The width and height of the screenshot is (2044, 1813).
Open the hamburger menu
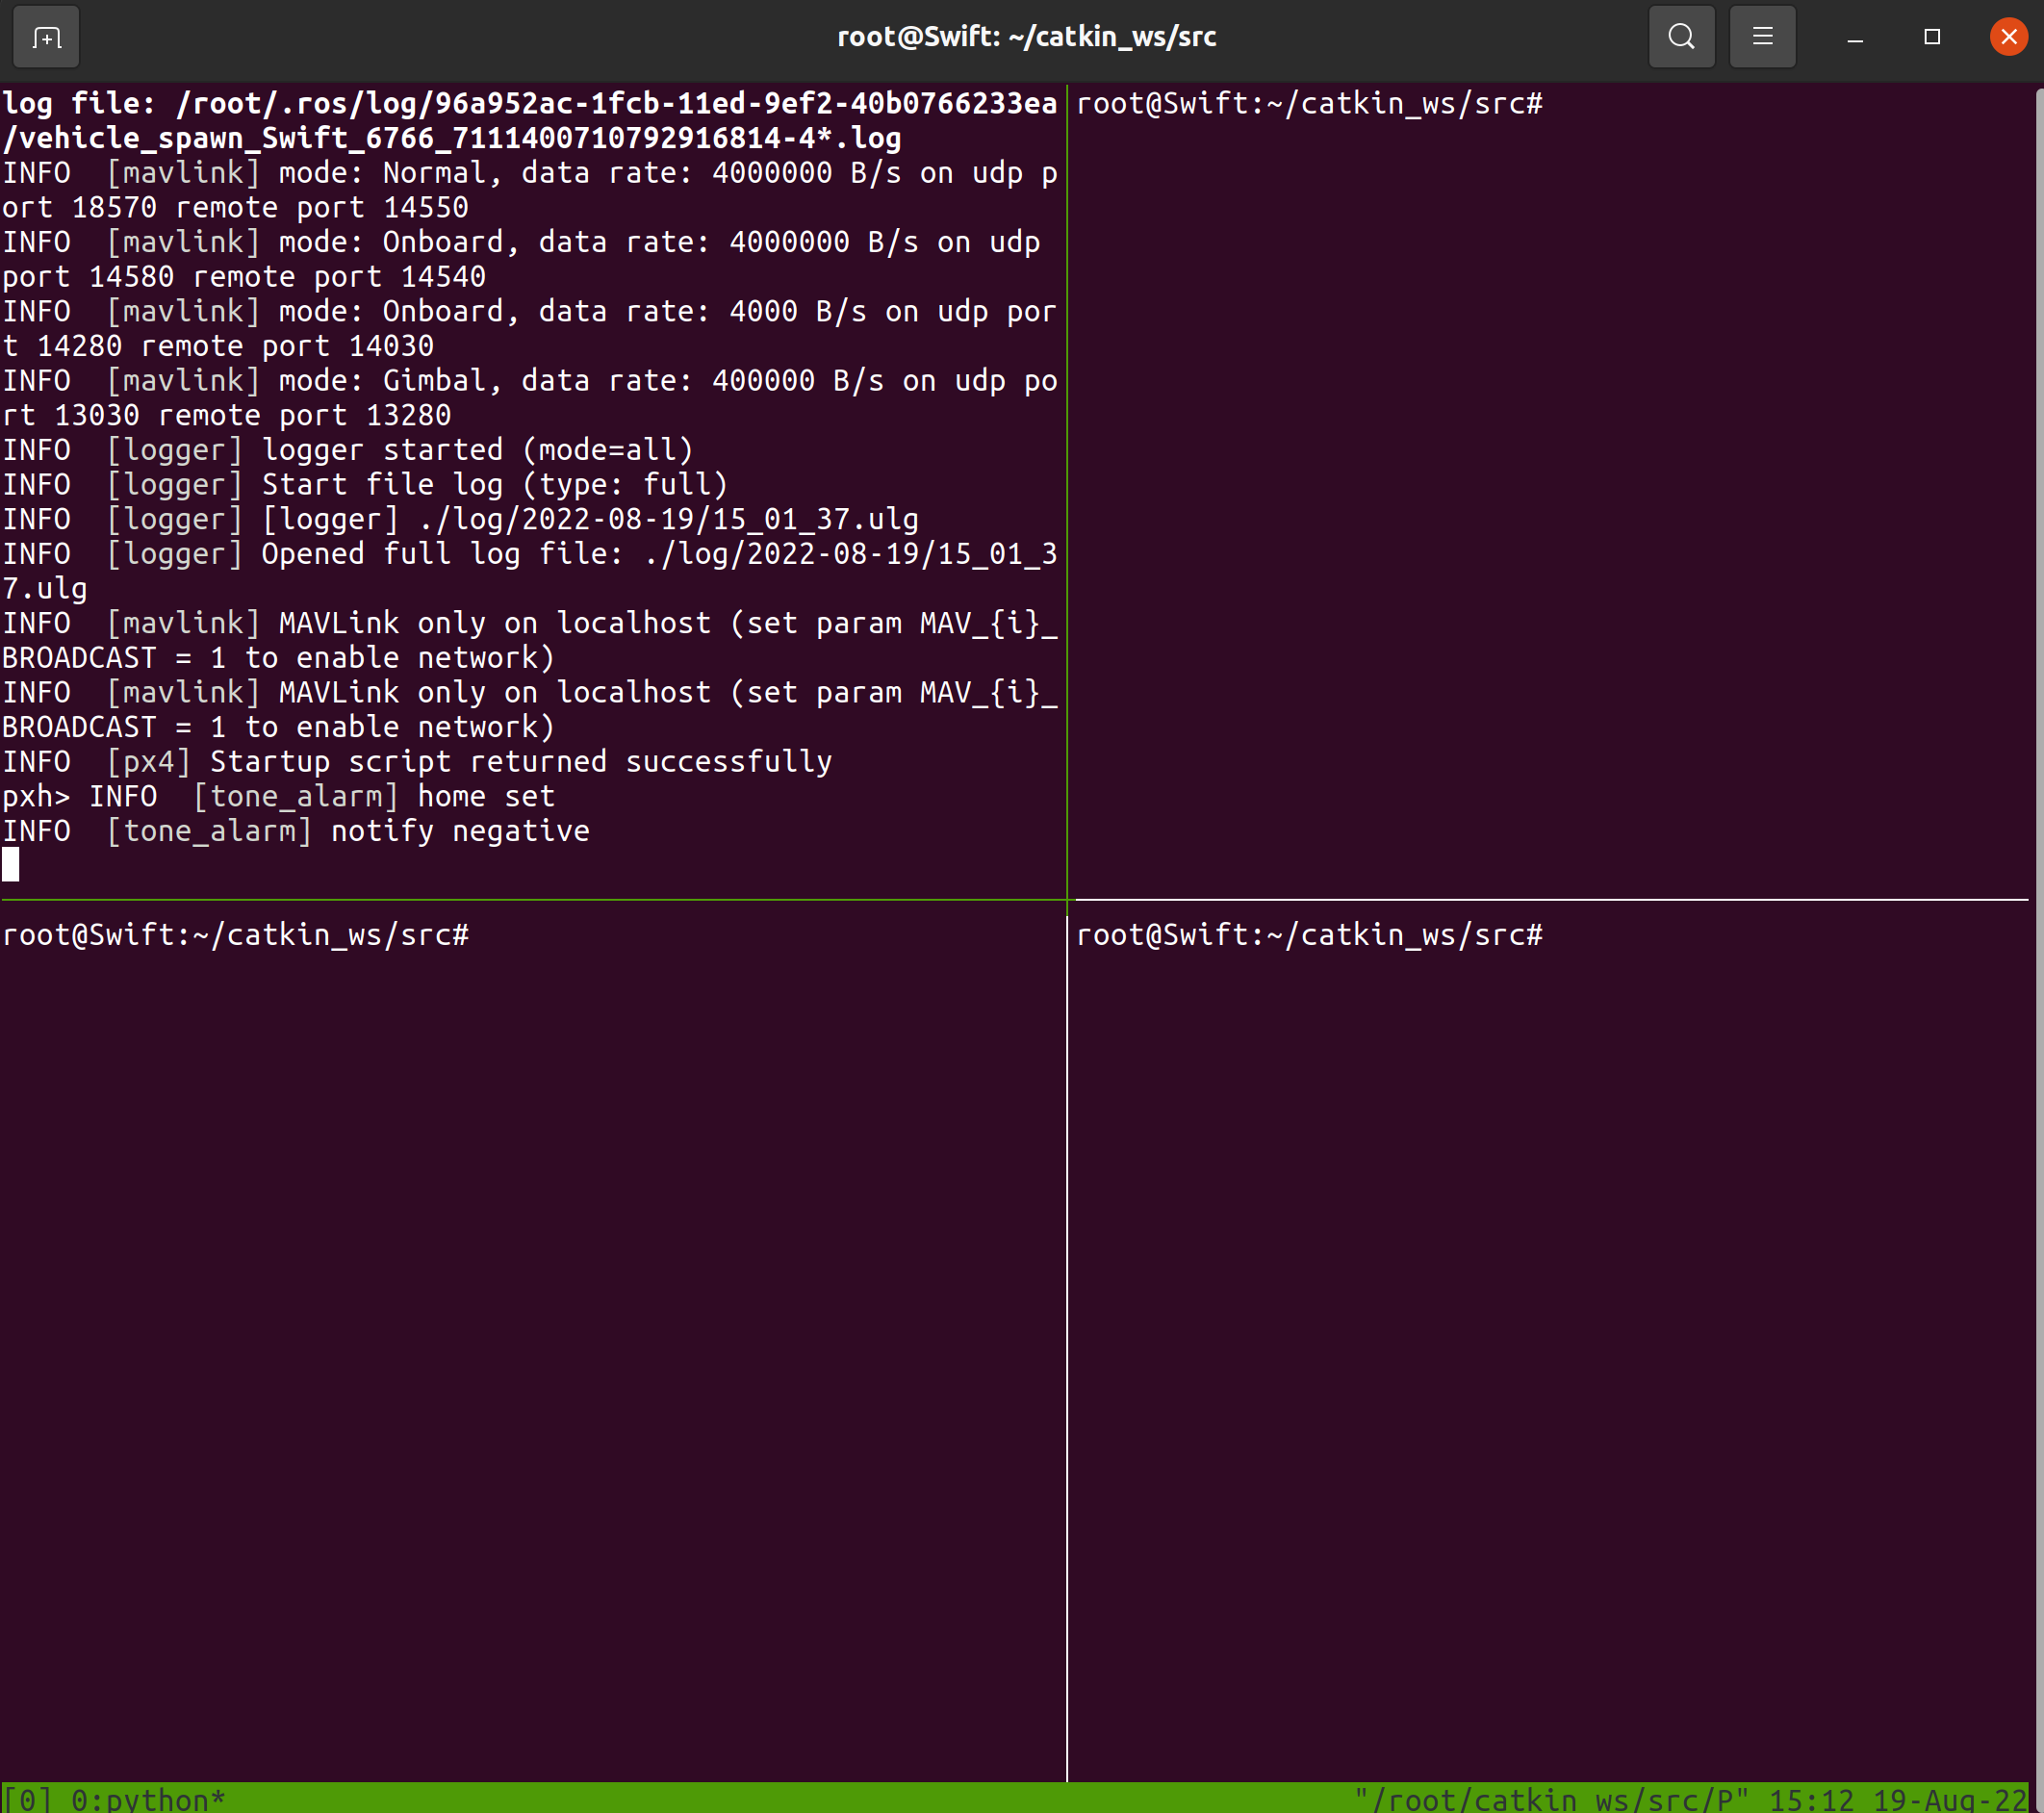click(x=1762, y=37)
